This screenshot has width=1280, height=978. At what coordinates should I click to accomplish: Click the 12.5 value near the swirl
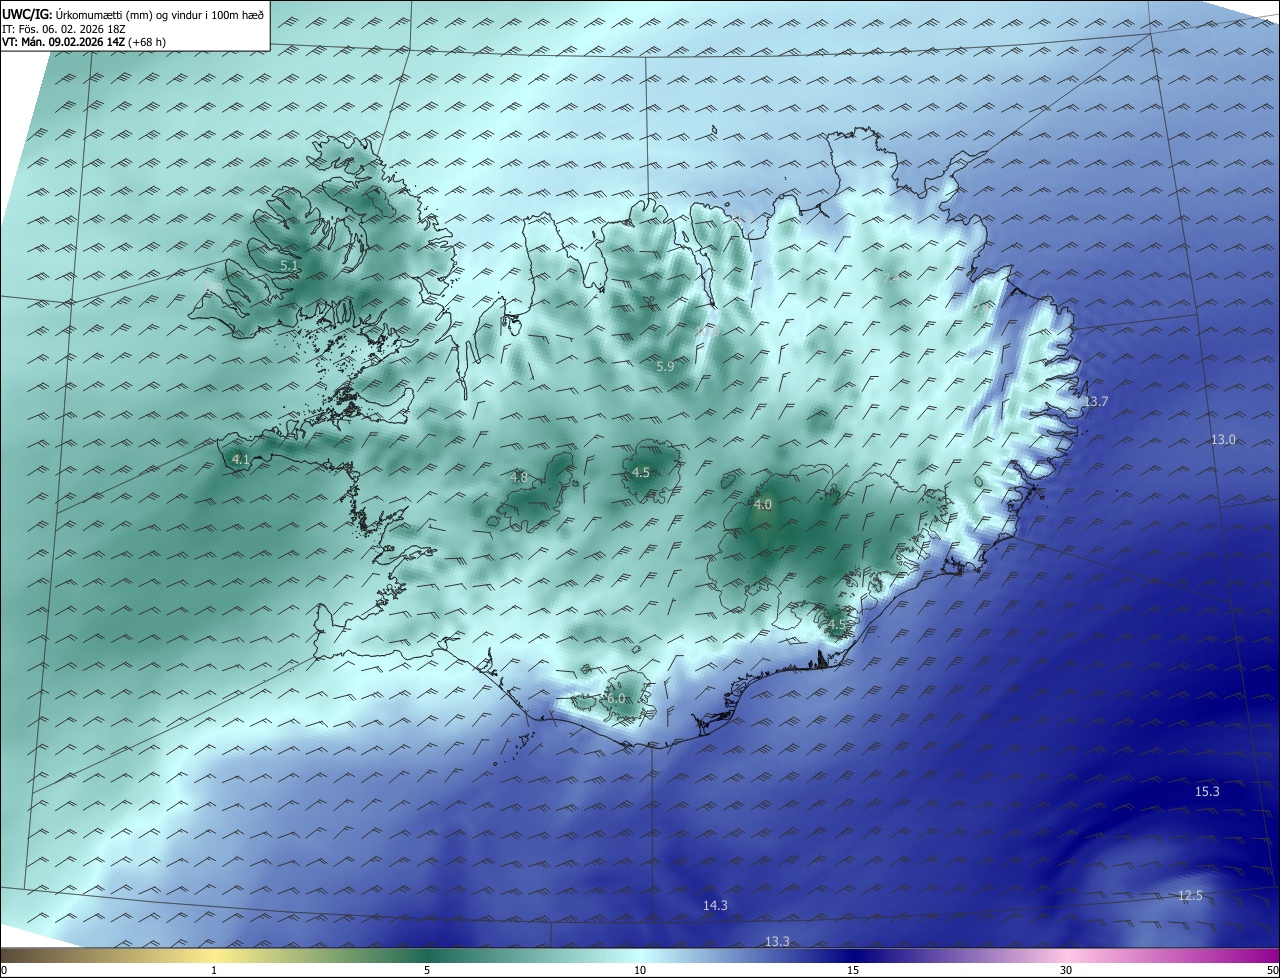(1190, 895)
